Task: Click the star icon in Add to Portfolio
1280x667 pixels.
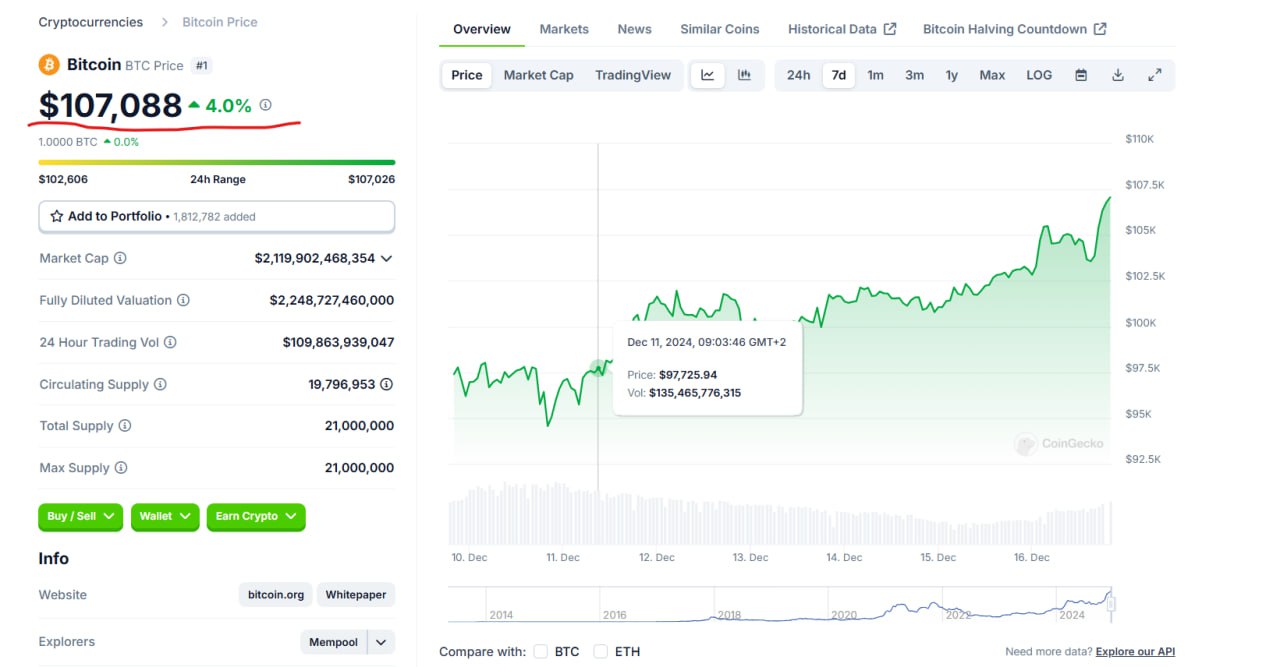Action: tap(57, 216)
